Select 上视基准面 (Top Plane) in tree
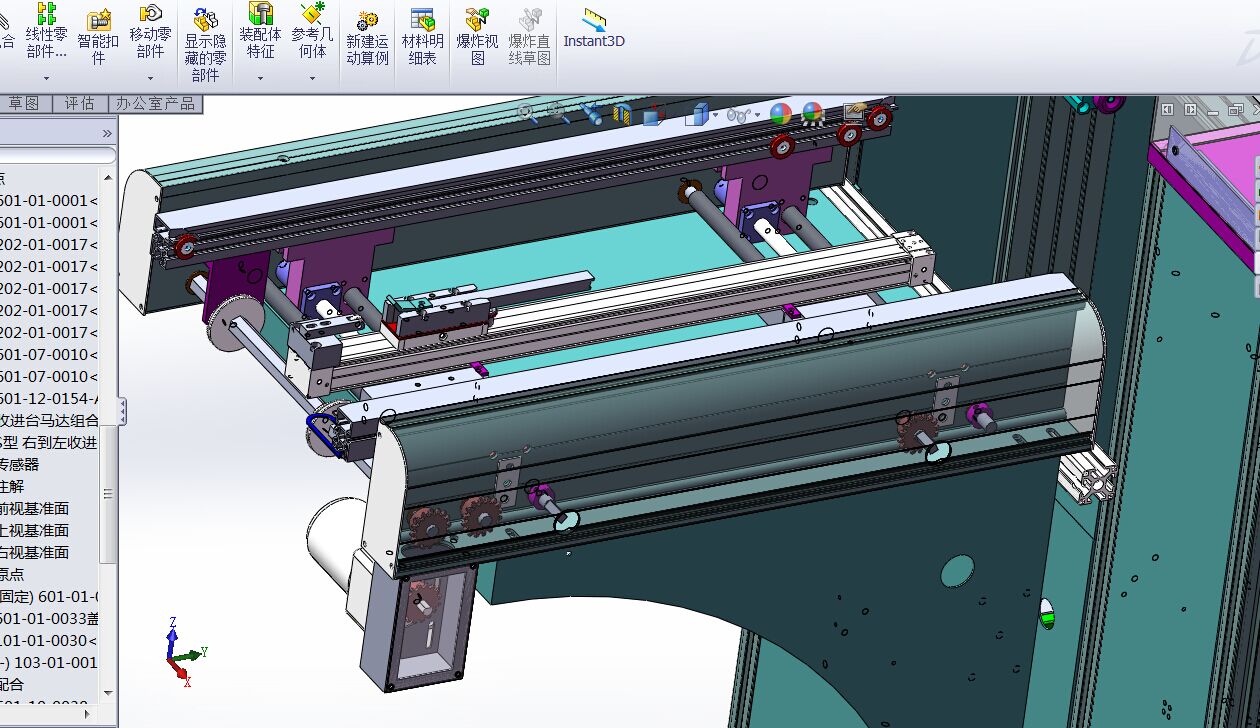This screenshot has height=728, width=1260. click(x=35, y=530)
